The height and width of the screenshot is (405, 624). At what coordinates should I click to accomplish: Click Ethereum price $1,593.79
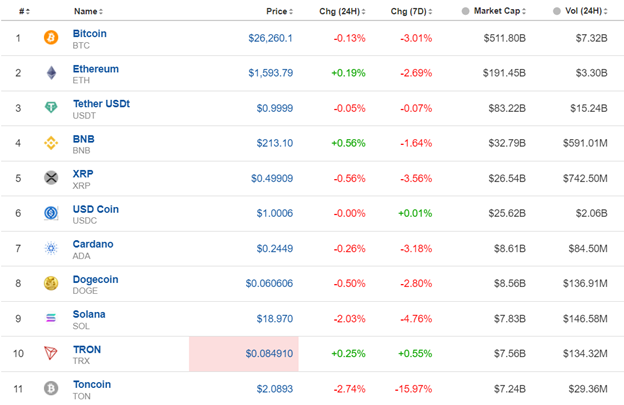271,73
